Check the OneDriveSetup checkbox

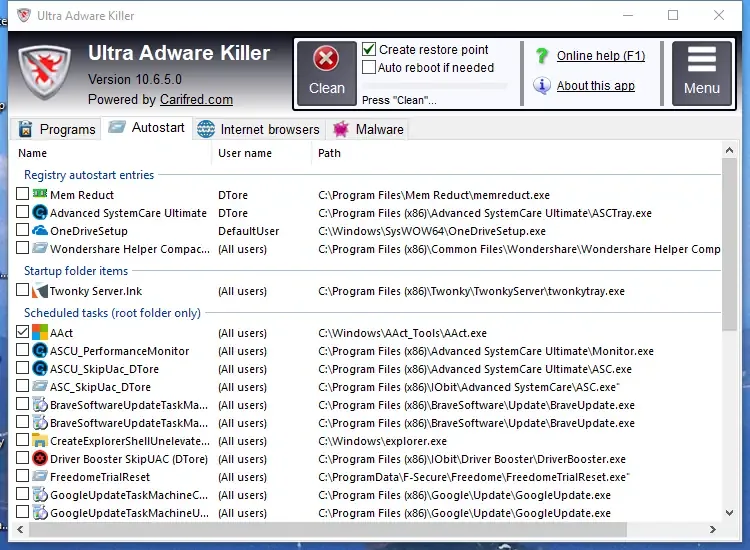(x=22, y=230)
